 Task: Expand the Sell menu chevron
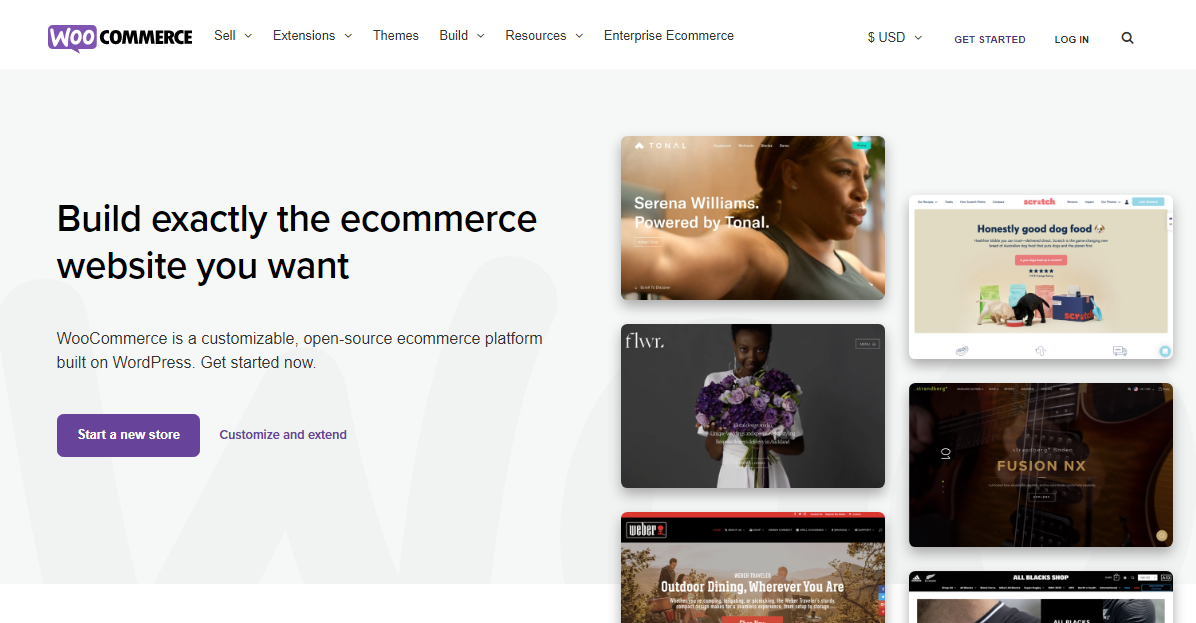[248, 36]
